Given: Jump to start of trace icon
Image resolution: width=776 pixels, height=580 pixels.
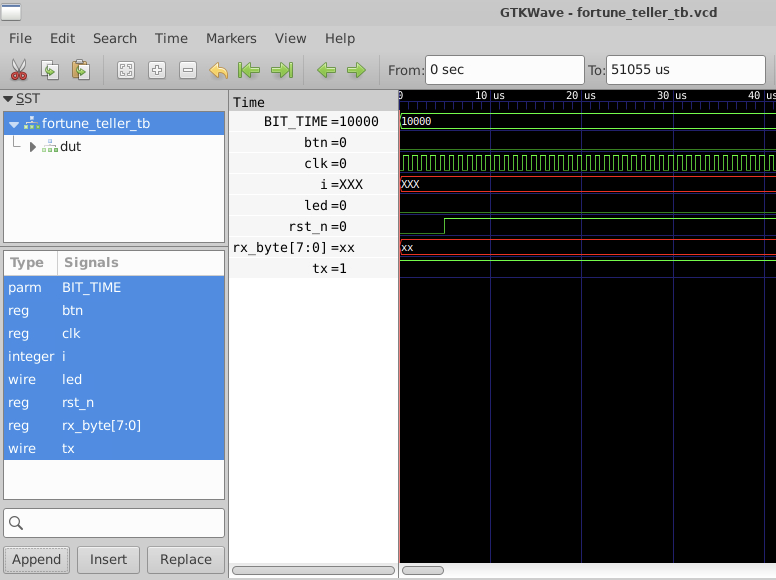Looking at the screenshot, I should [x=250, y=70].
